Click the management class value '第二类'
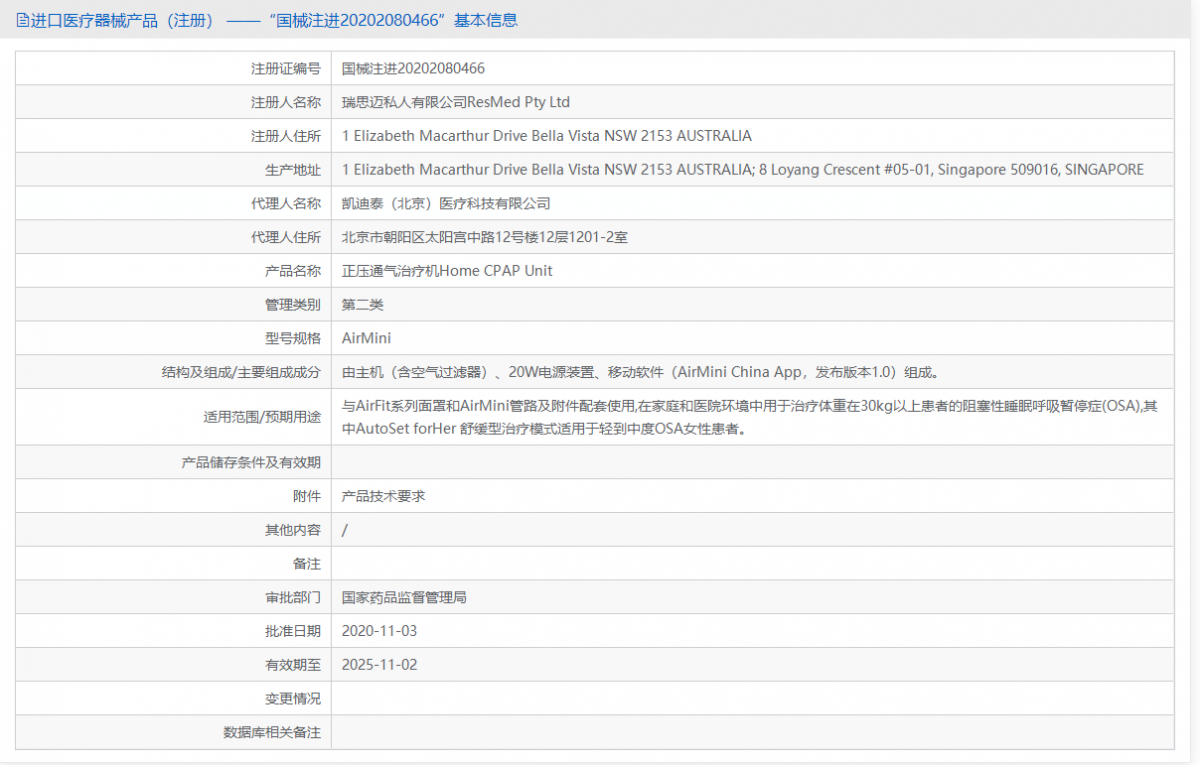Screen dimensions: 1200x765 [362, 304]
